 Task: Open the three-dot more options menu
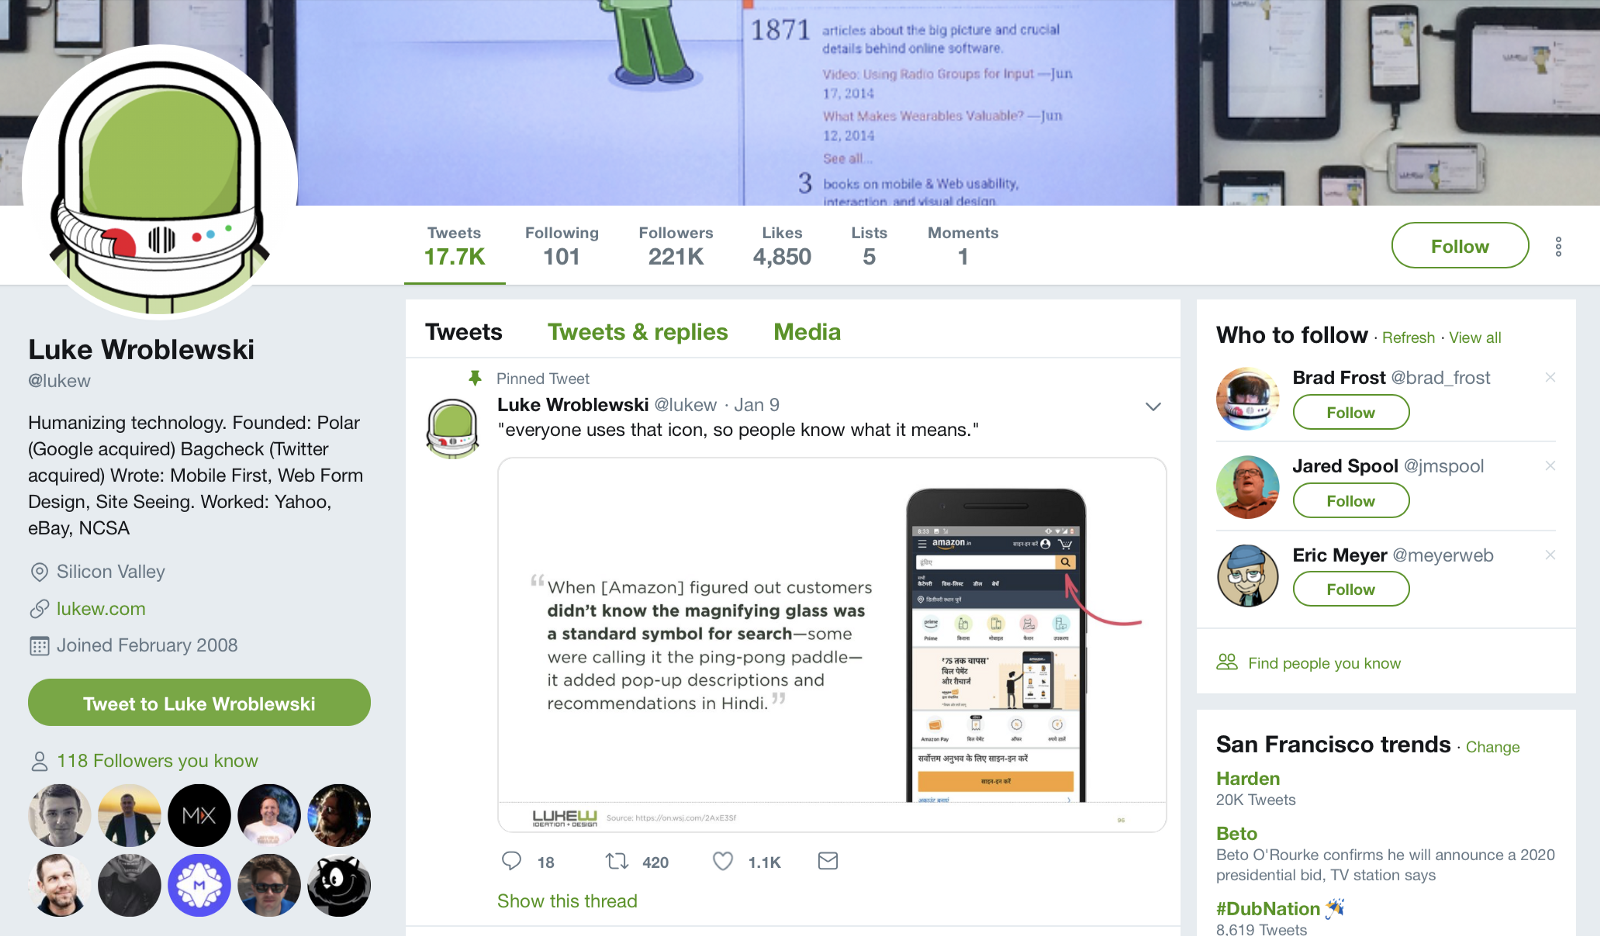coord(1558,247)
